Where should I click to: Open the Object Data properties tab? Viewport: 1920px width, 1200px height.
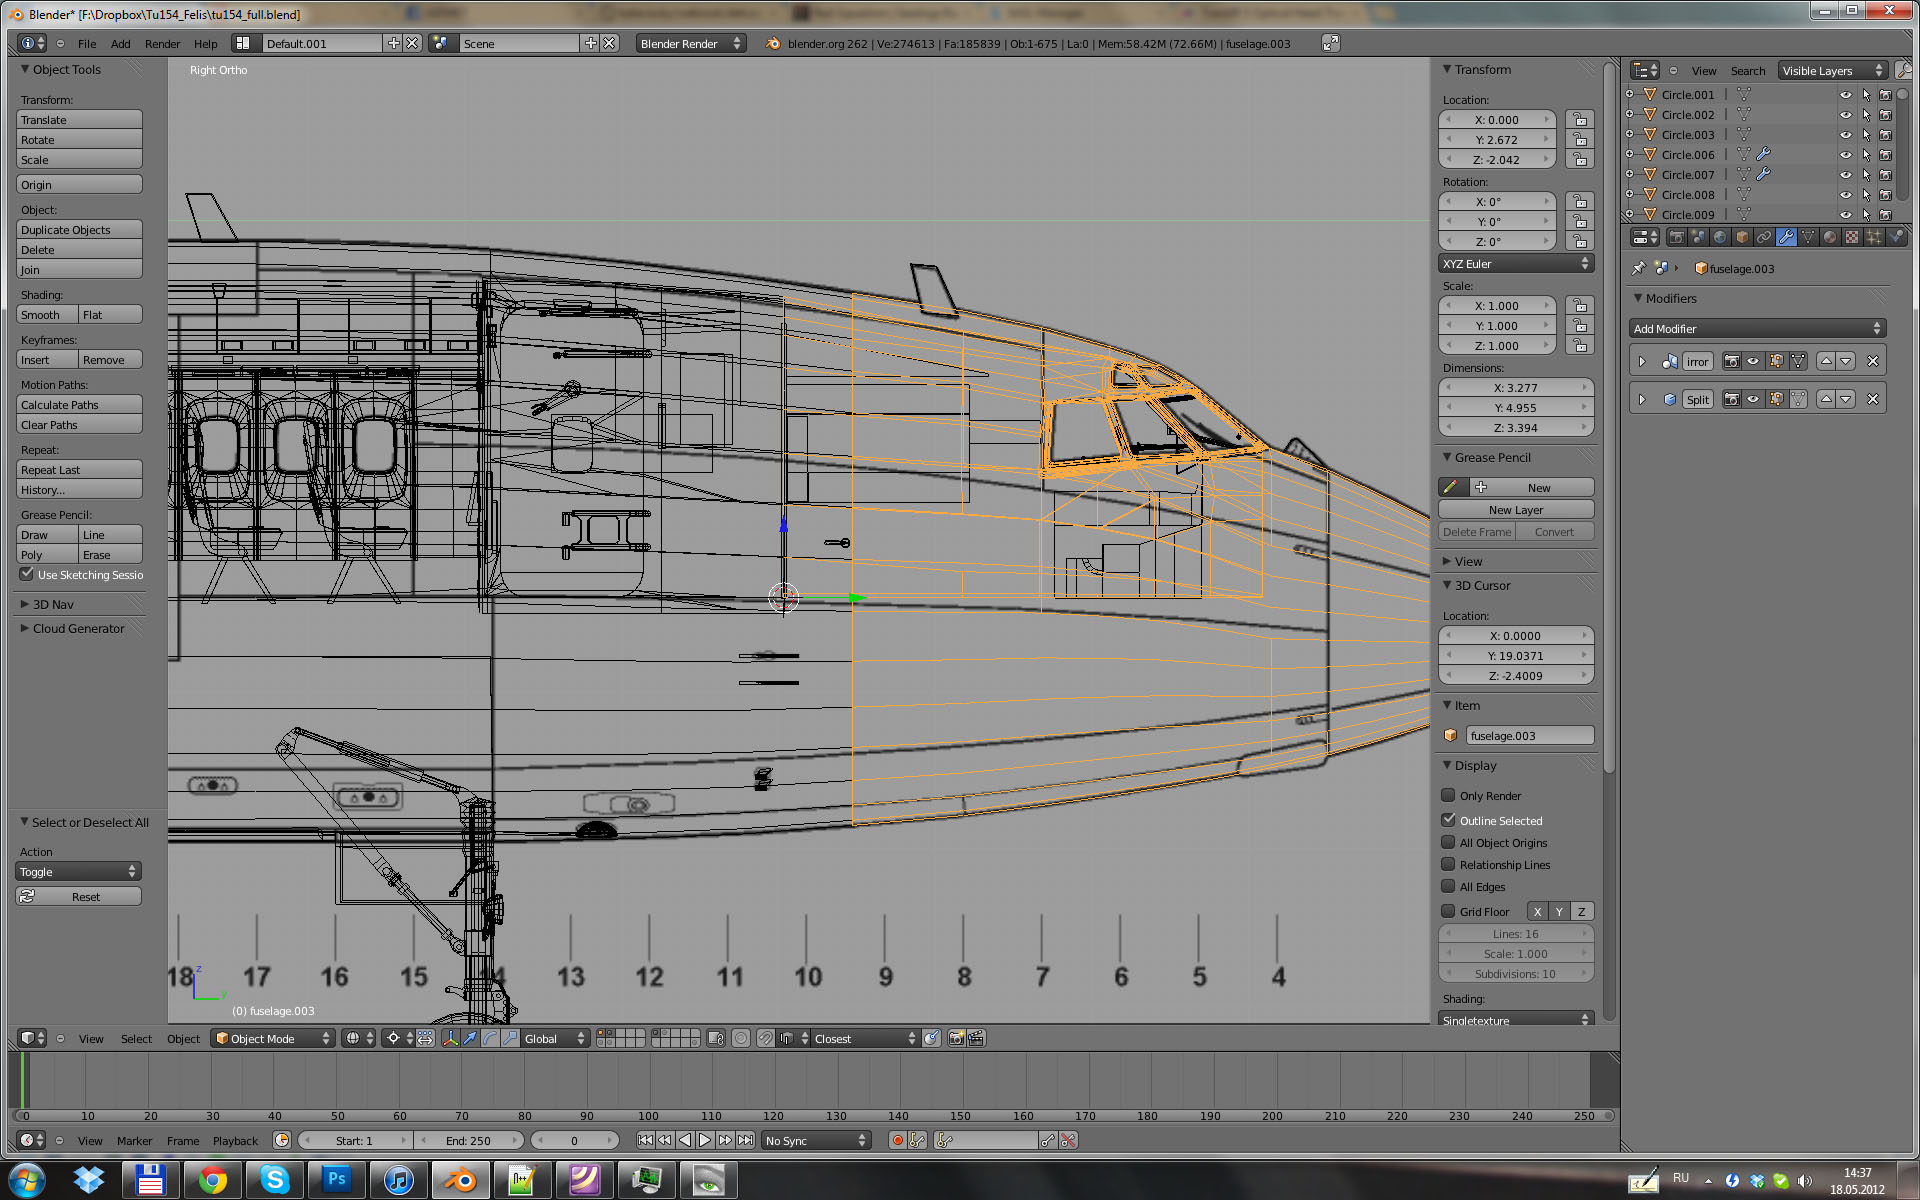click(x=1808, y=238)
